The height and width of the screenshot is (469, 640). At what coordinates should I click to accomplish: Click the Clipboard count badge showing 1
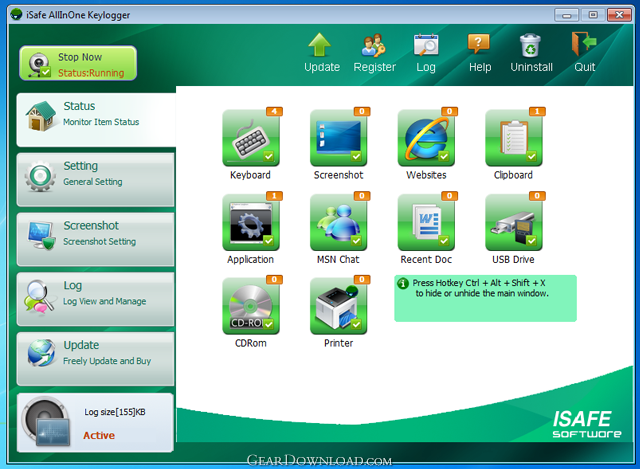coord(537,111)
